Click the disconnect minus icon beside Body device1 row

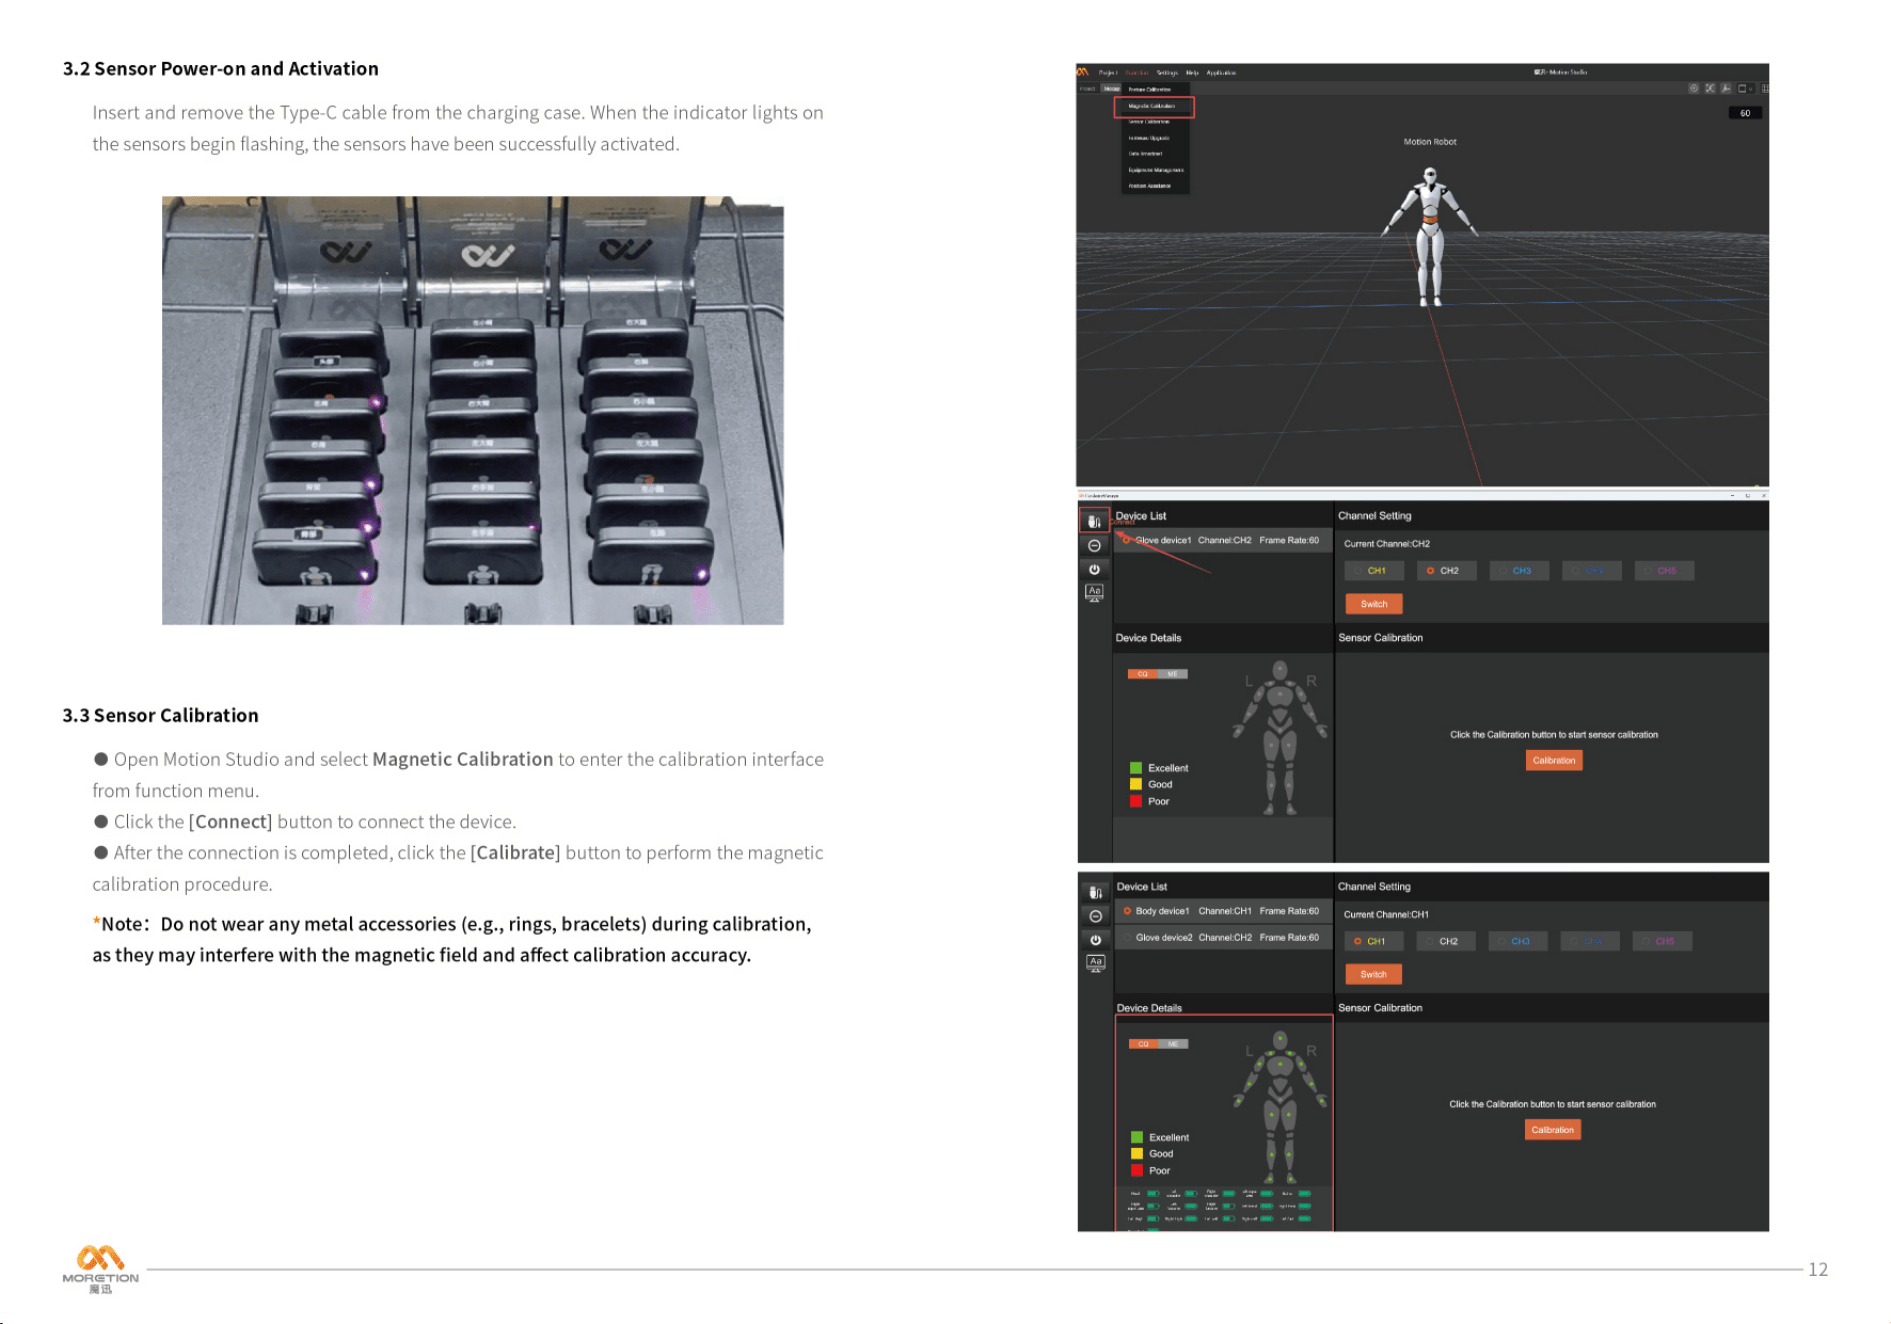point(1095,916)
